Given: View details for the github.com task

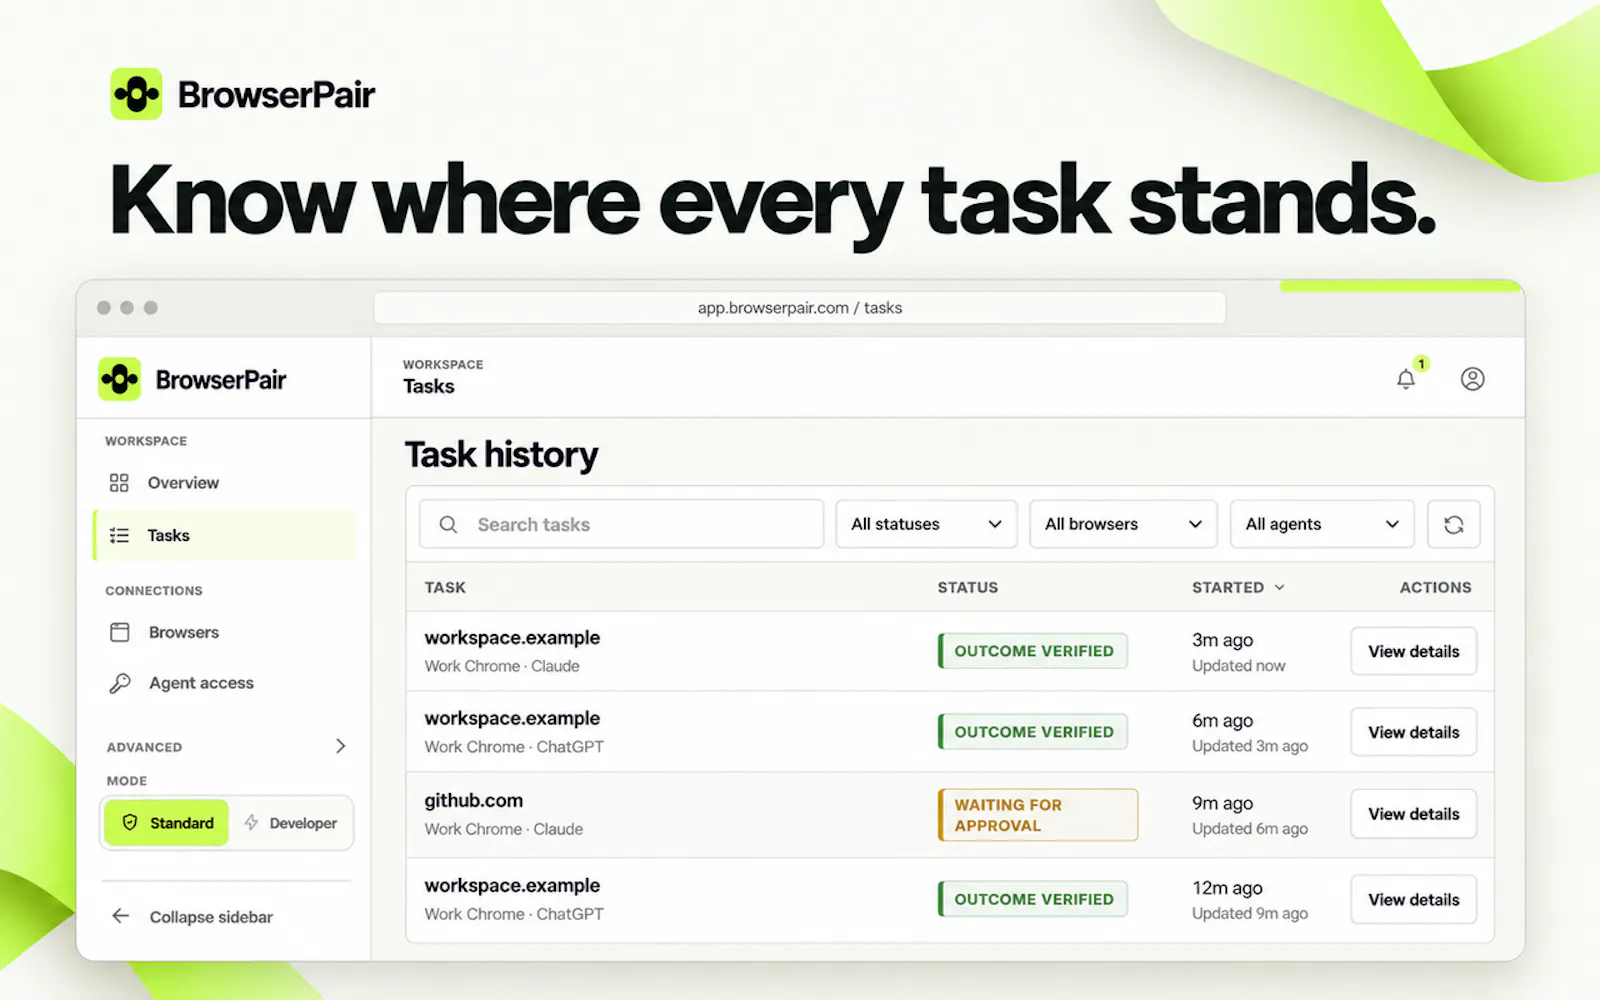Looking at the screenshot, I should 1413,814.
